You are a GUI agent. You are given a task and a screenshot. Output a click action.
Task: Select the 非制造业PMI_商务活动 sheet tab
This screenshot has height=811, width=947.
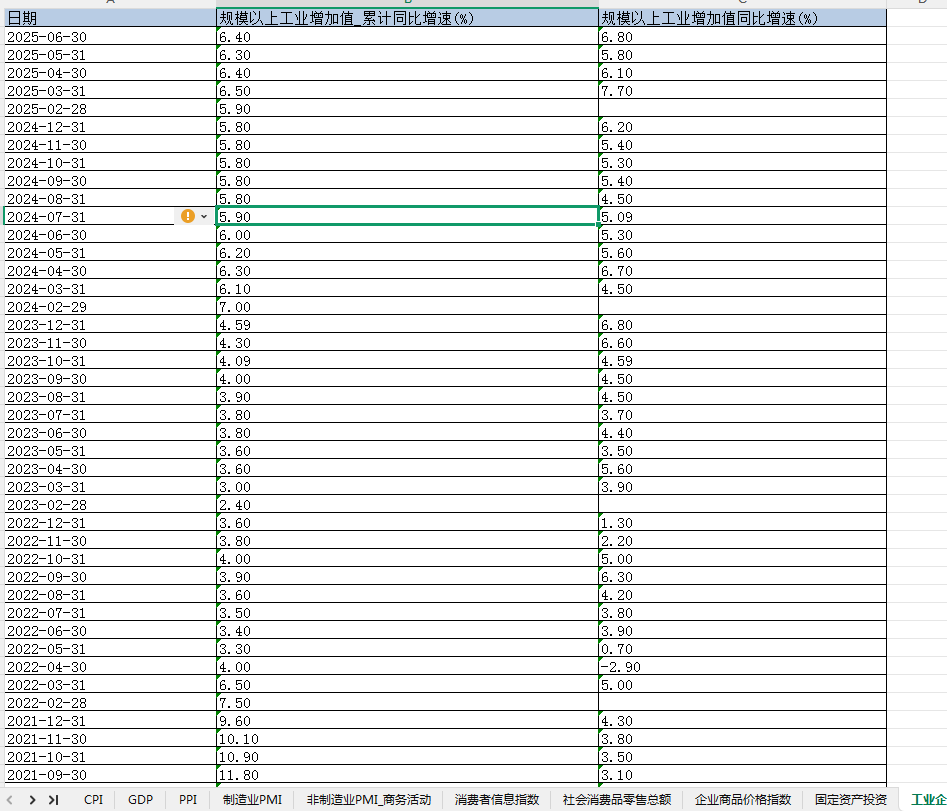[x=368, y=800]
